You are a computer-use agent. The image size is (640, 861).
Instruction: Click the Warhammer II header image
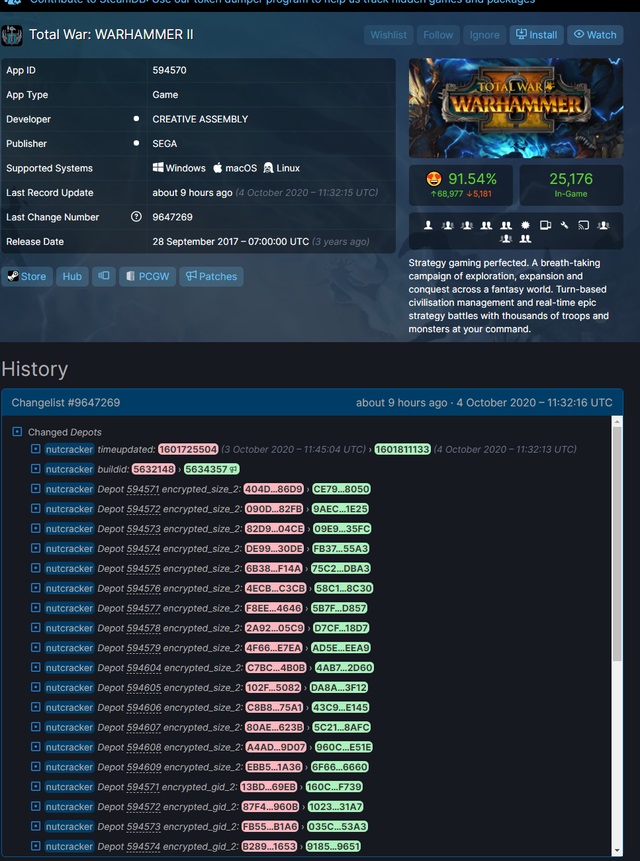coord(516,108)
